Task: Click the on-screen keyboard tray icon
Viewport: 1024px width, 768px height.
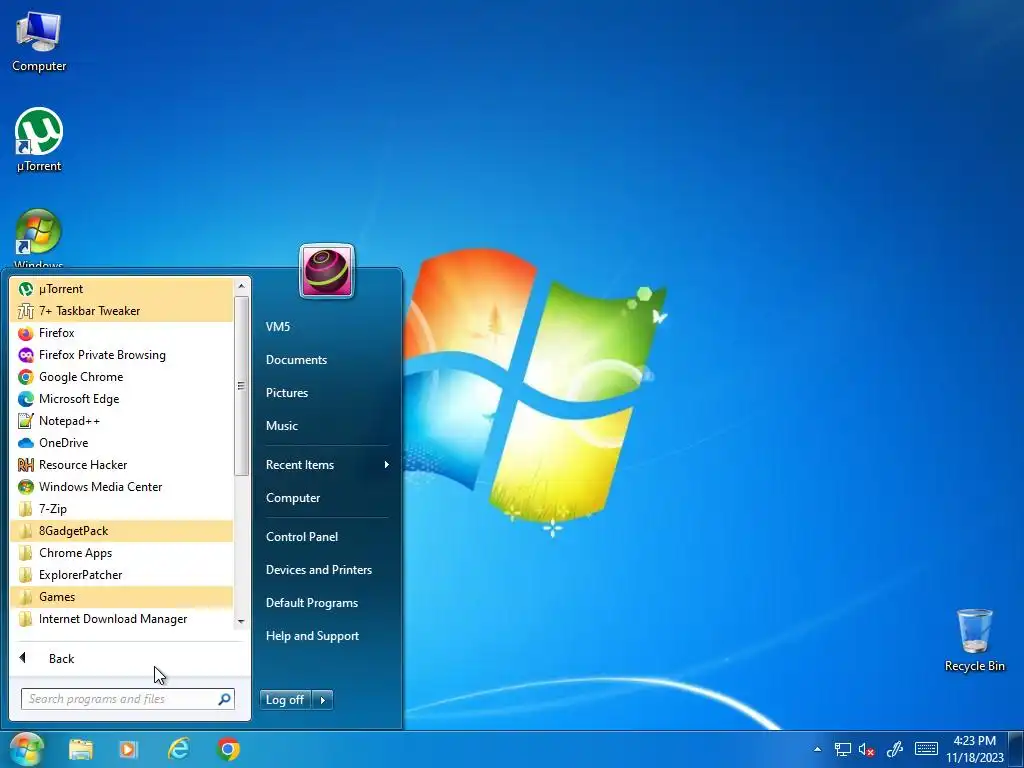Action: 926,748
